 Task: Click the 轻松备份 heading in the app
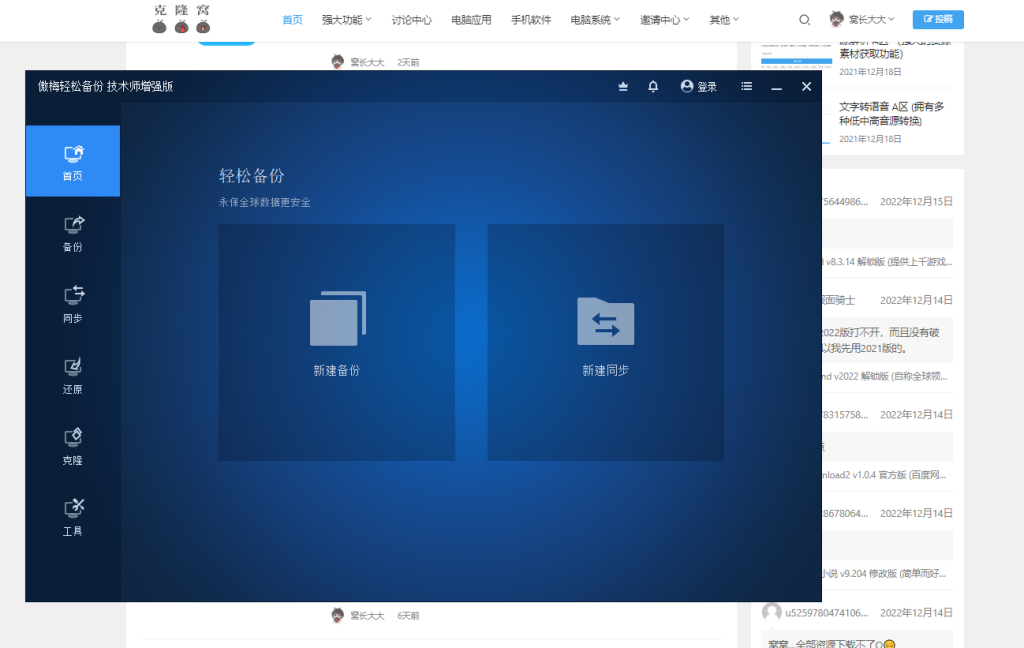(x=251, y=176)
